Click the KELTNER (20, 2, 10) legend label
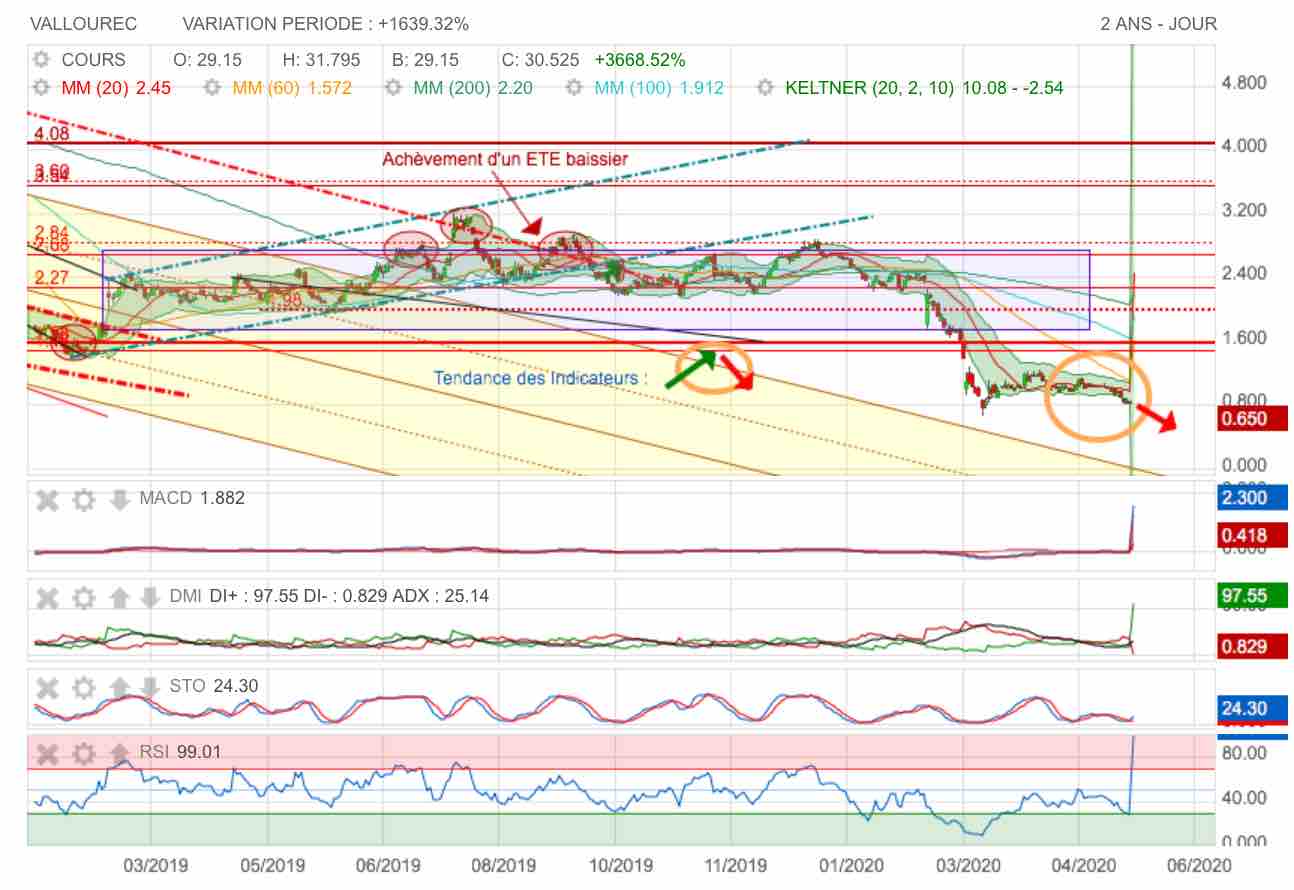The height and width of the screenshot is (890, 1294). [924, 88]
